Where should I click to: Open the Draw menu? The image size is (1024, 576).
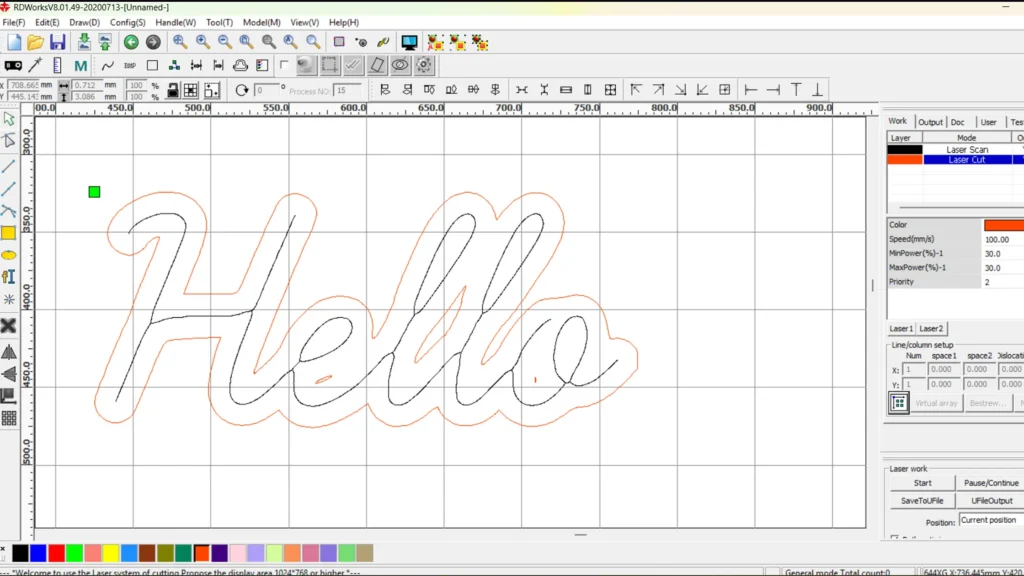tap(84, 22)
